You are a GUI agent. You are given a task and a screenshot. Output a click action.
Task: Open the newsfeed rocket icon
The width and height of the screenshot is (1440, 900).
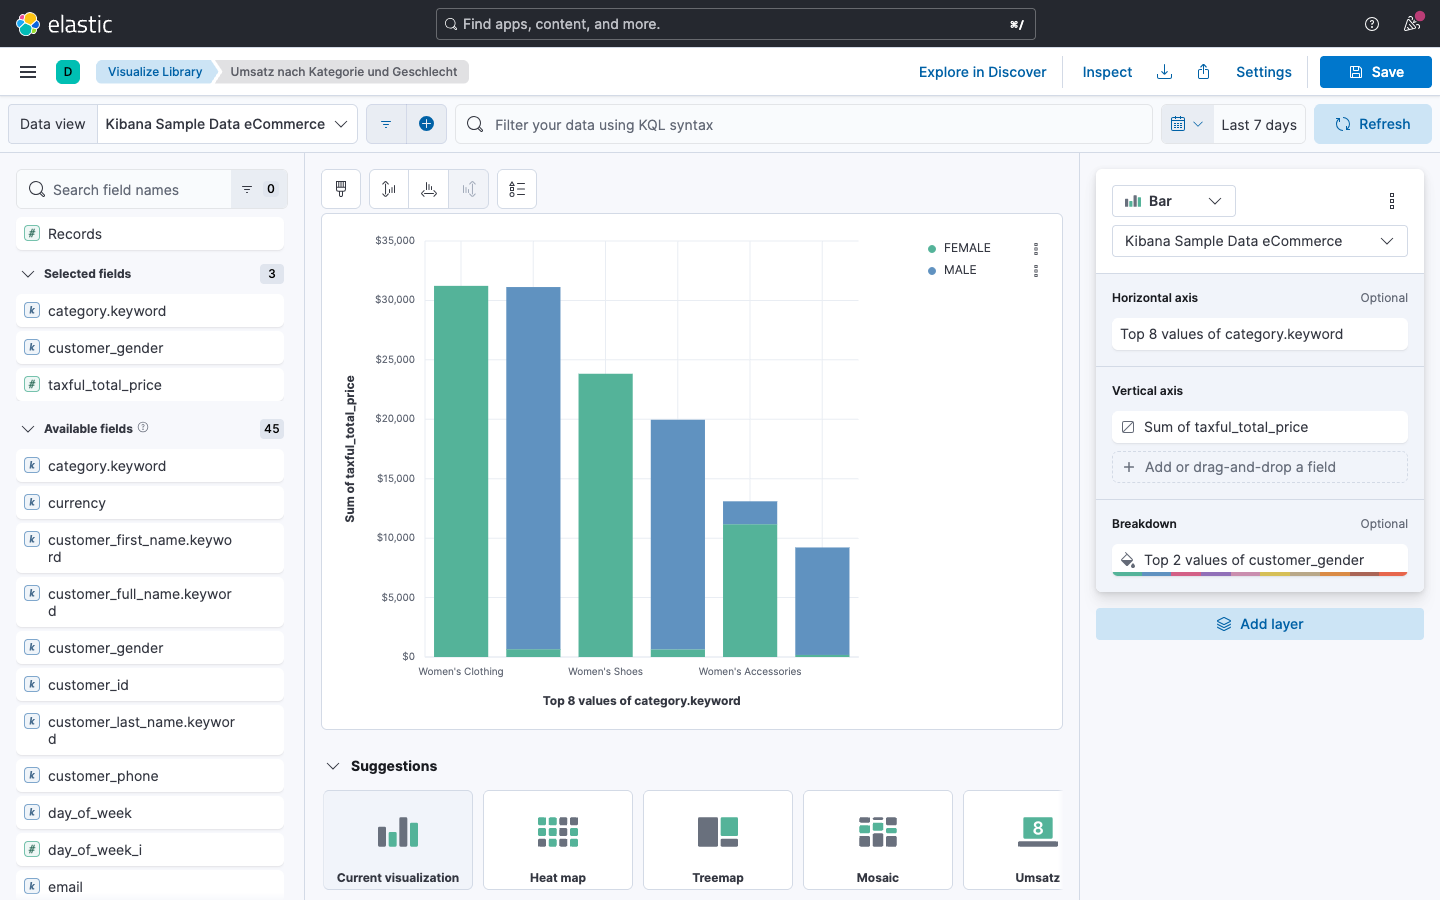(1412, 24)
